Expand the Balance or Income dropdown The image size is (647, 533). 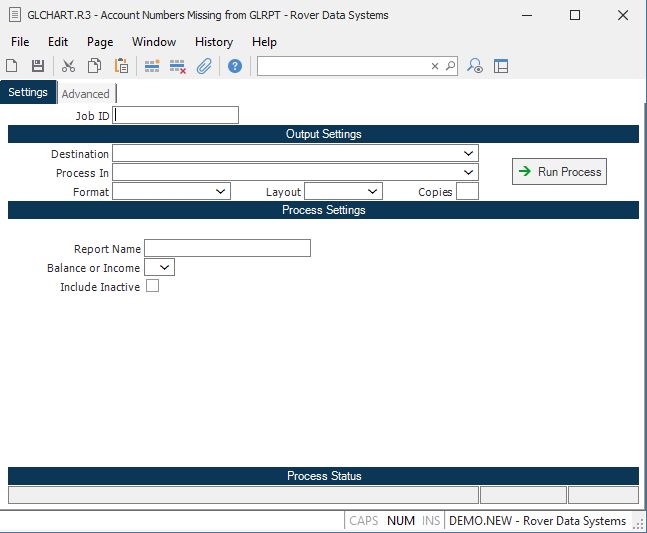click(x=165, y=267)
